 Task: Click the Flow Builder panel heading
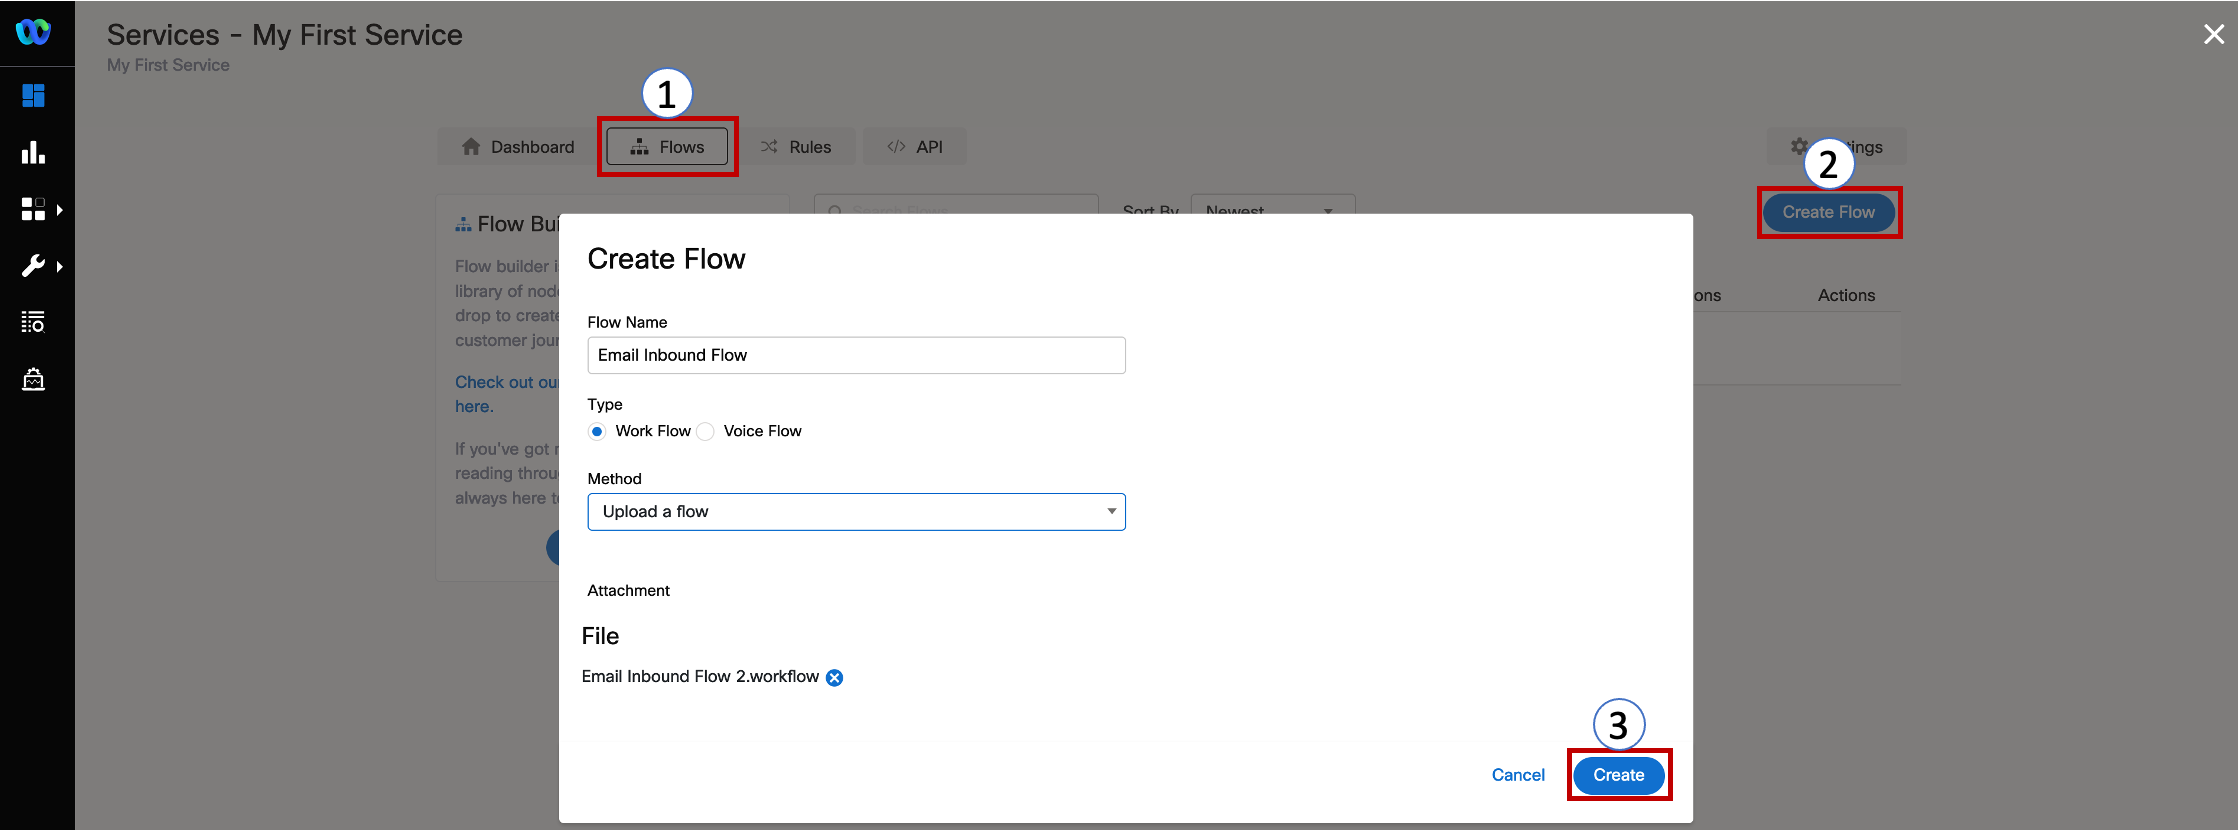(507, 224)
